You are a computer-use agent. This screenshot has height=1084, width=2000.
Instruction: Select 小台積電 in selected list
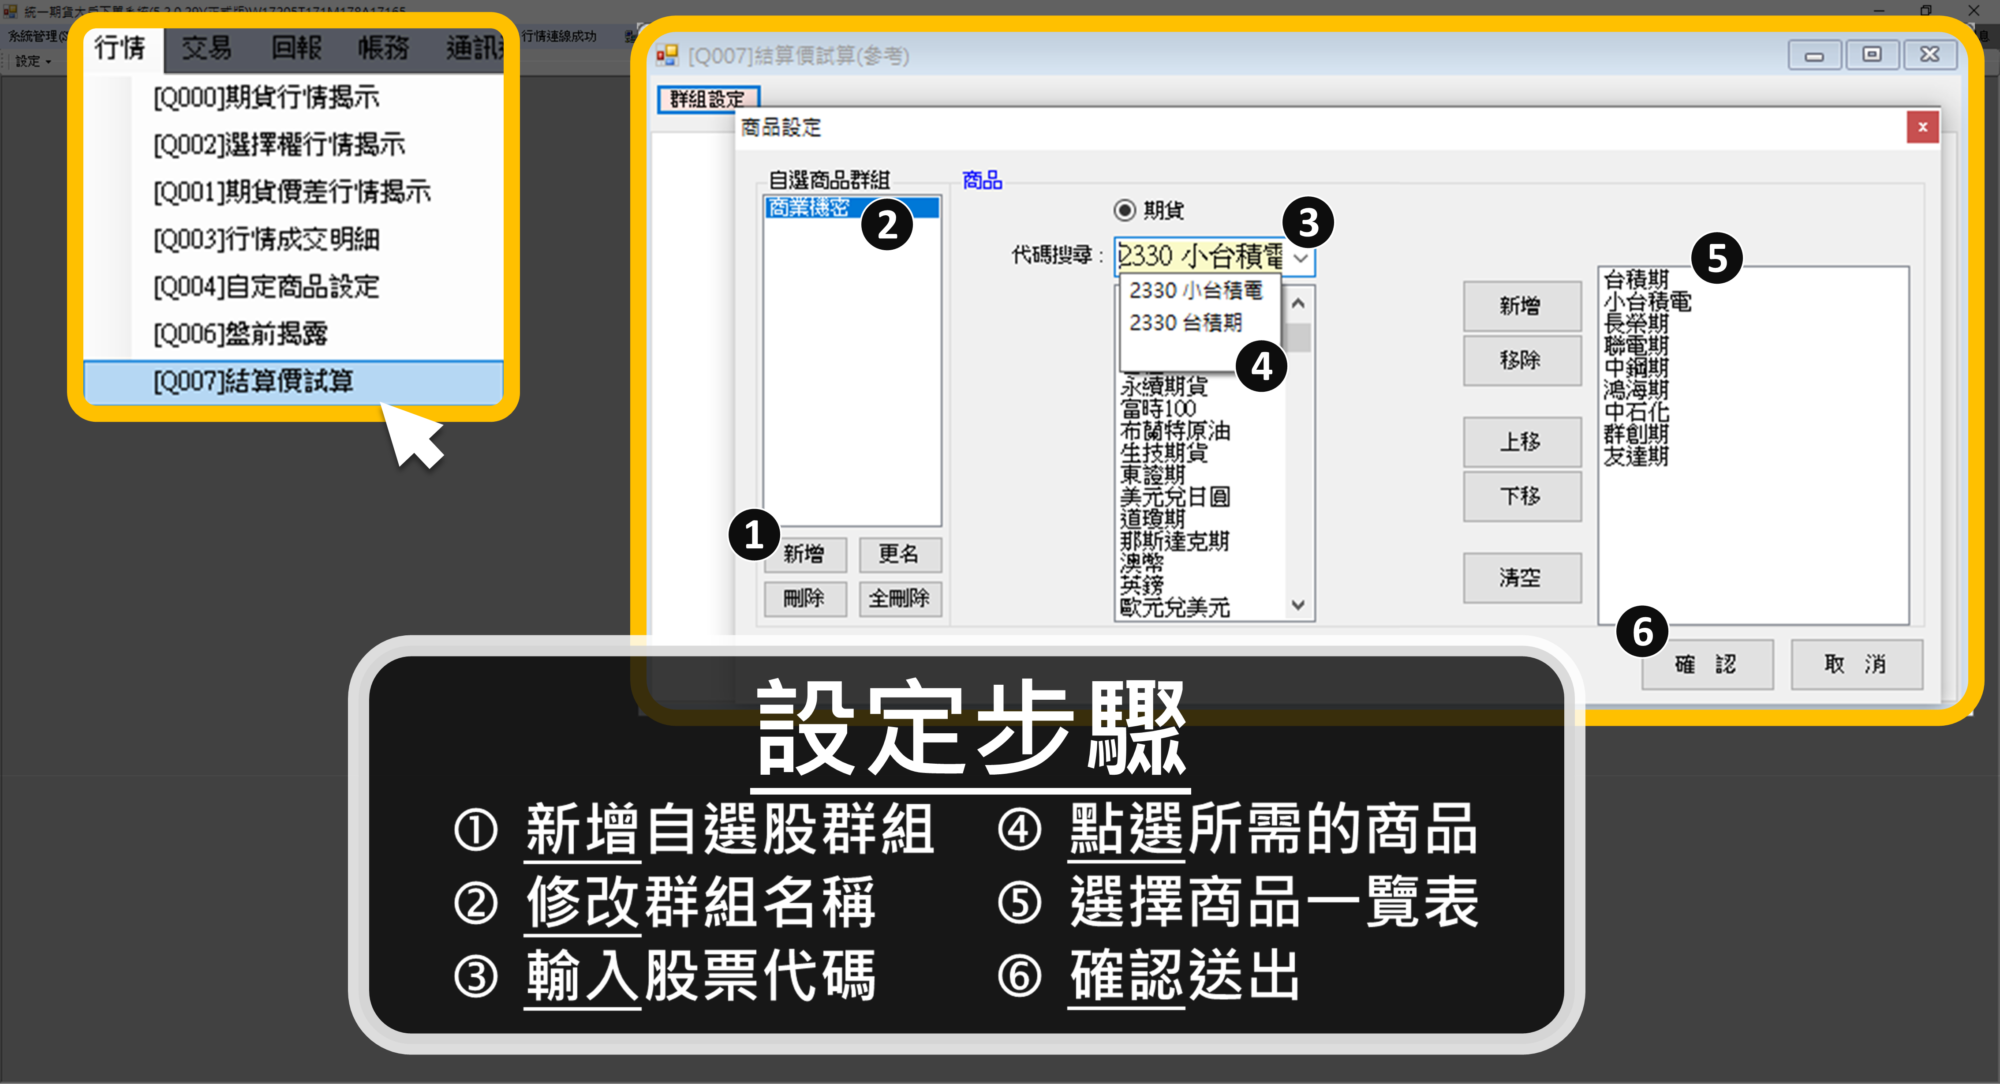pyautogui.click(x=1647, y=301)
